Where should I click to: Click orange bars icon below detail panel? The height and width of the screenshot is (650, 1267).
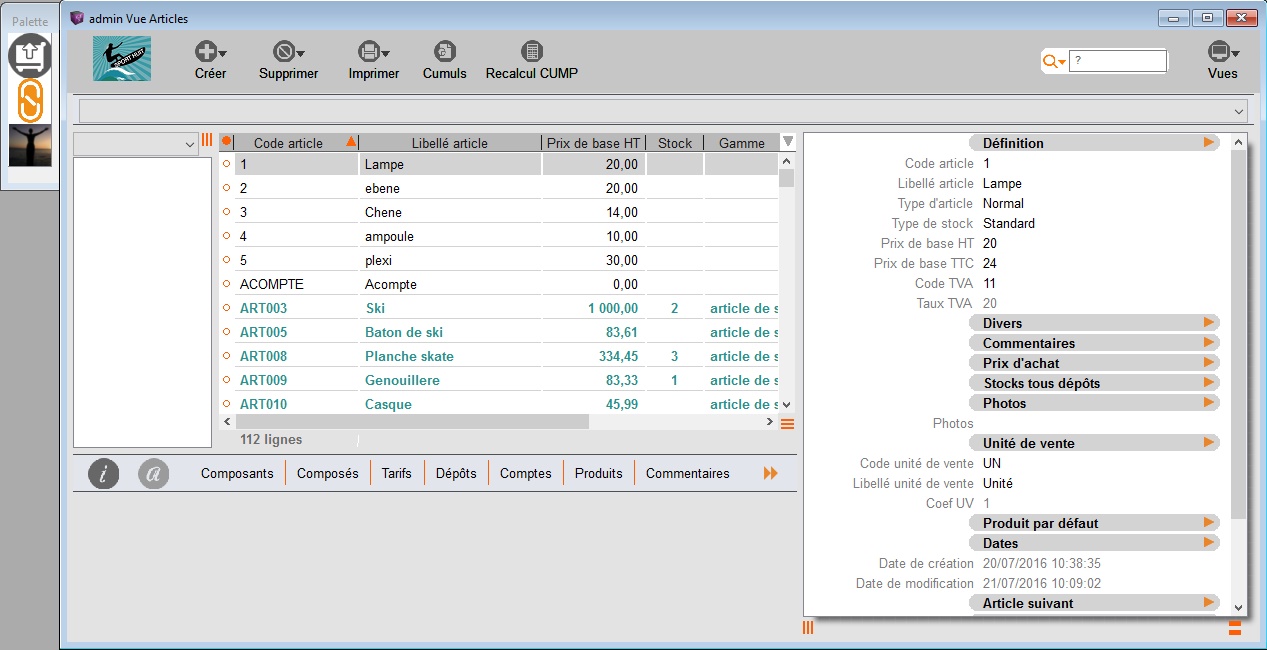(x=808, y=627)
